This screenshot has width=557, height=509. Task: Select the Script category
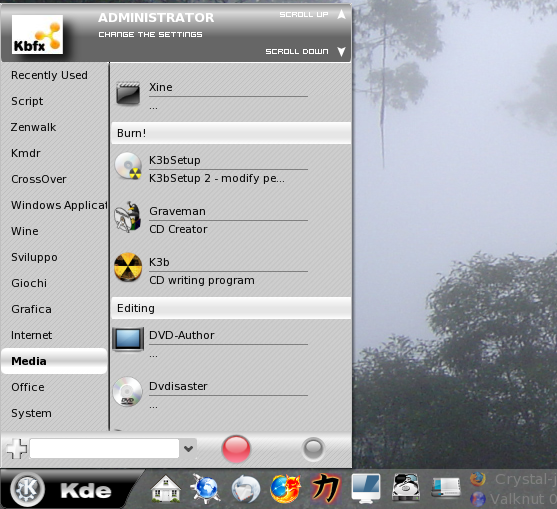(x=27, y=101)
